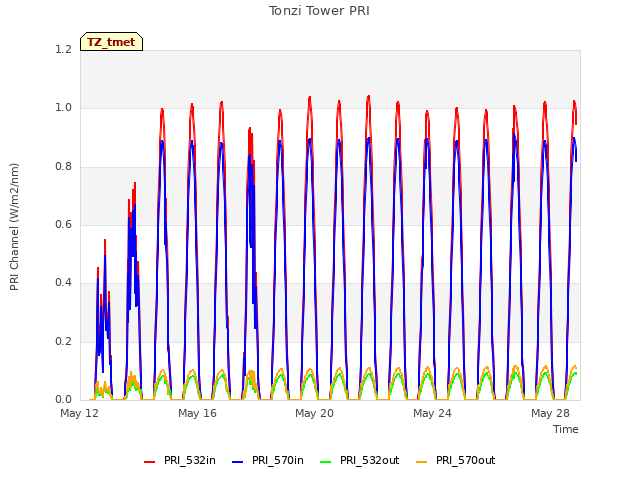
Task: Click the PRI_532in red legend swatch
Action: point(149,462)
